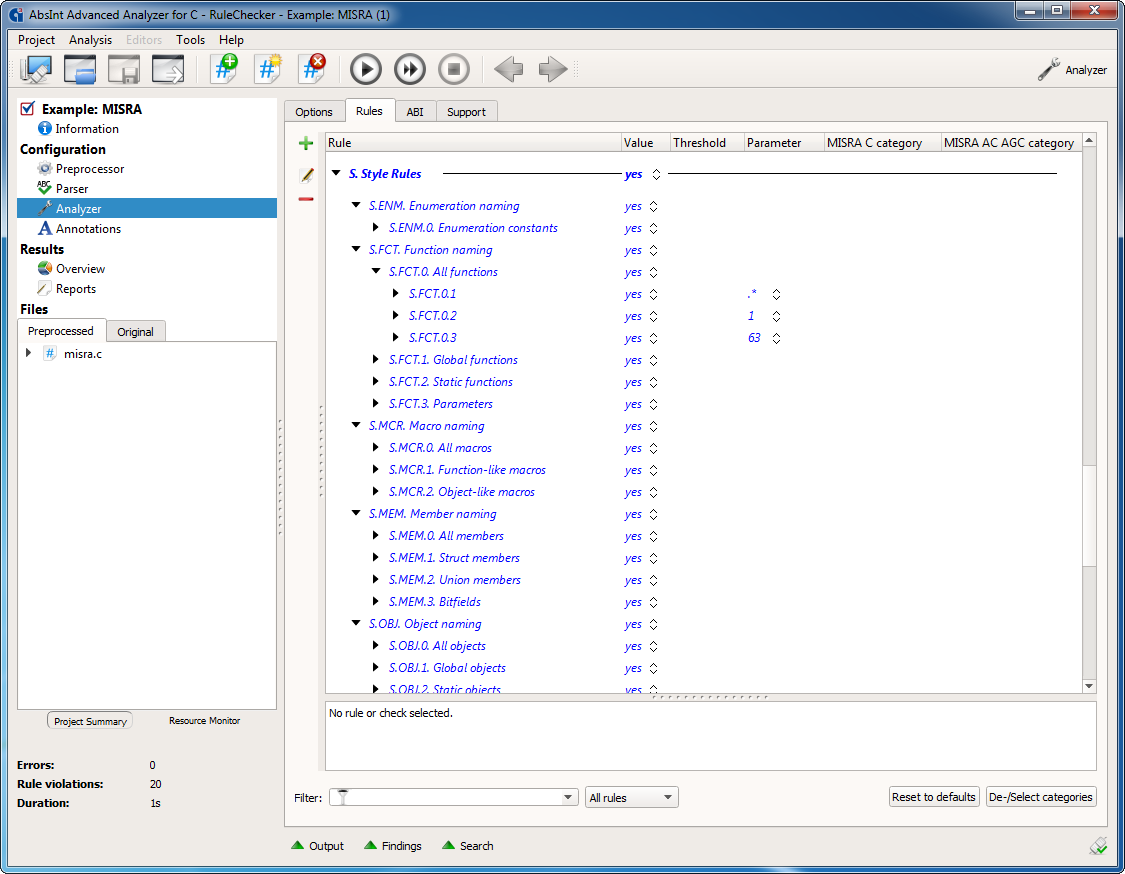Collapse S.ENM. Enumeration naming

356,205
